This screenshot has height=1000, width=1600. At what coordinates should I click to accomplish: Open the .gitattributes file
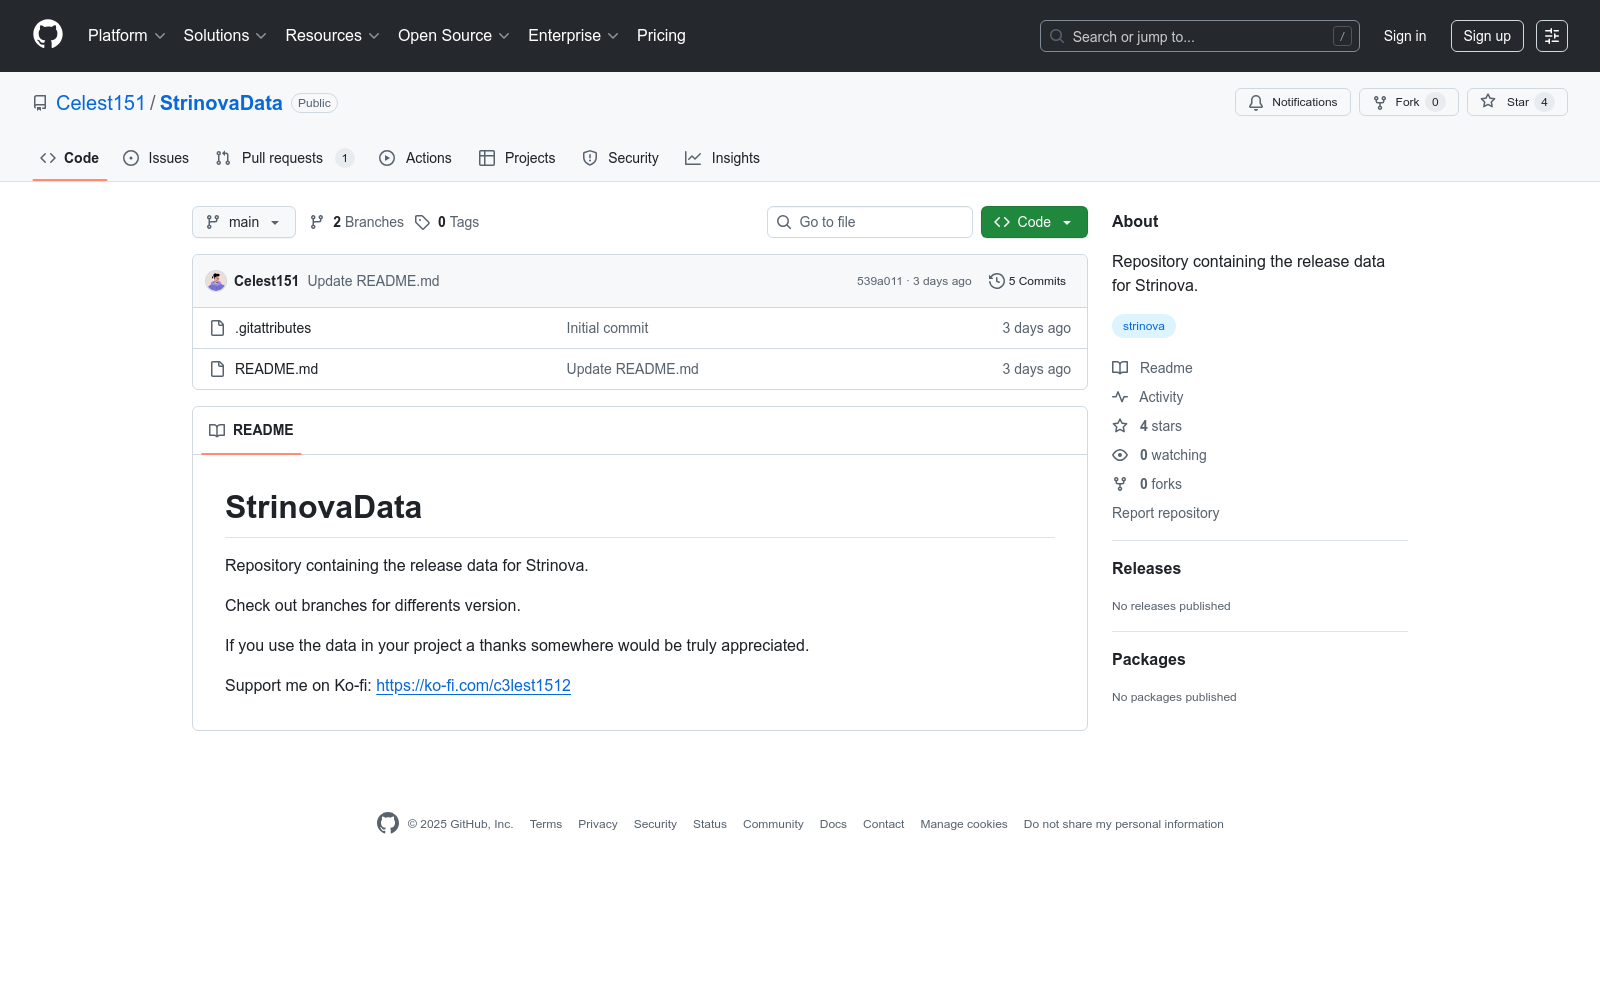[273, 328]
